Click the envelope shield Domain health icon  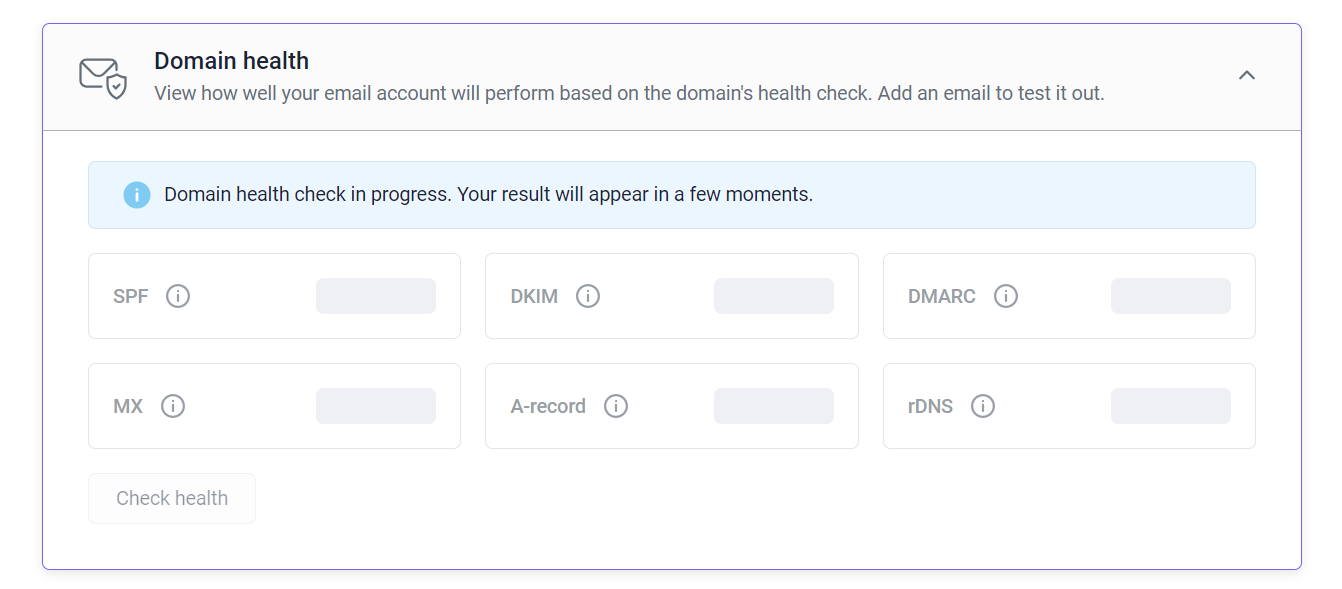point(103,78)
